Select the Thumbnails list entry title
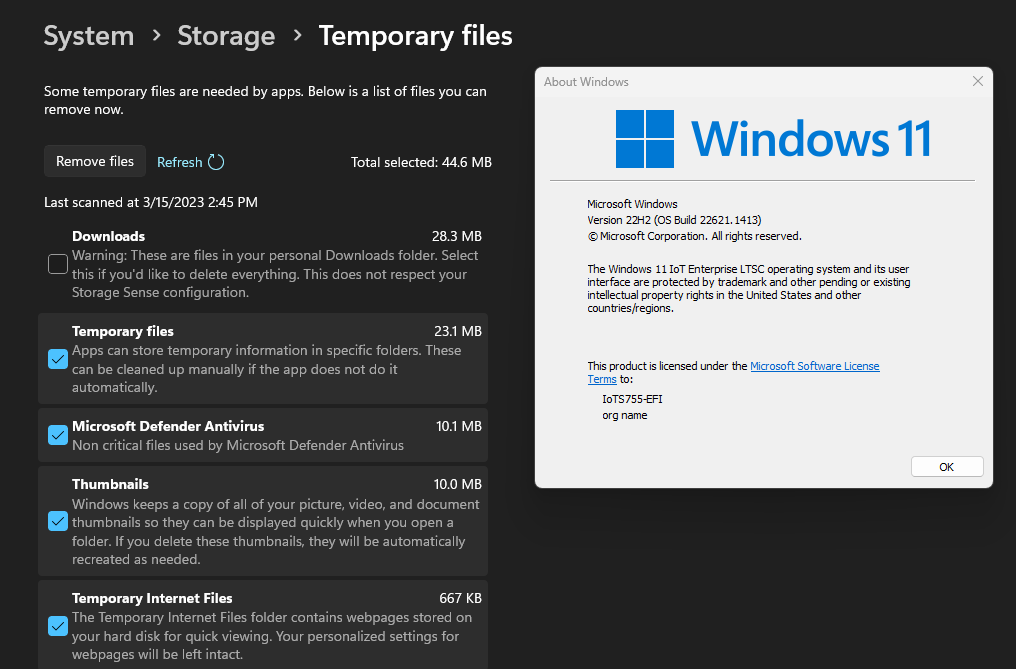Viewport: 1016px width, 669px height. 110,484
